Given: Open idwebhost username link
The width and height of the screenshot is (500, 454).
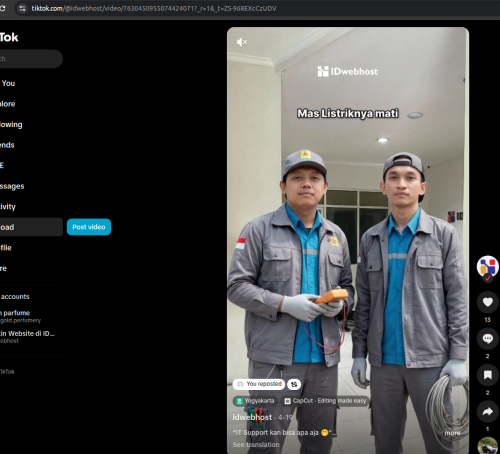Looking at the screenshot, I should [252, 417].
